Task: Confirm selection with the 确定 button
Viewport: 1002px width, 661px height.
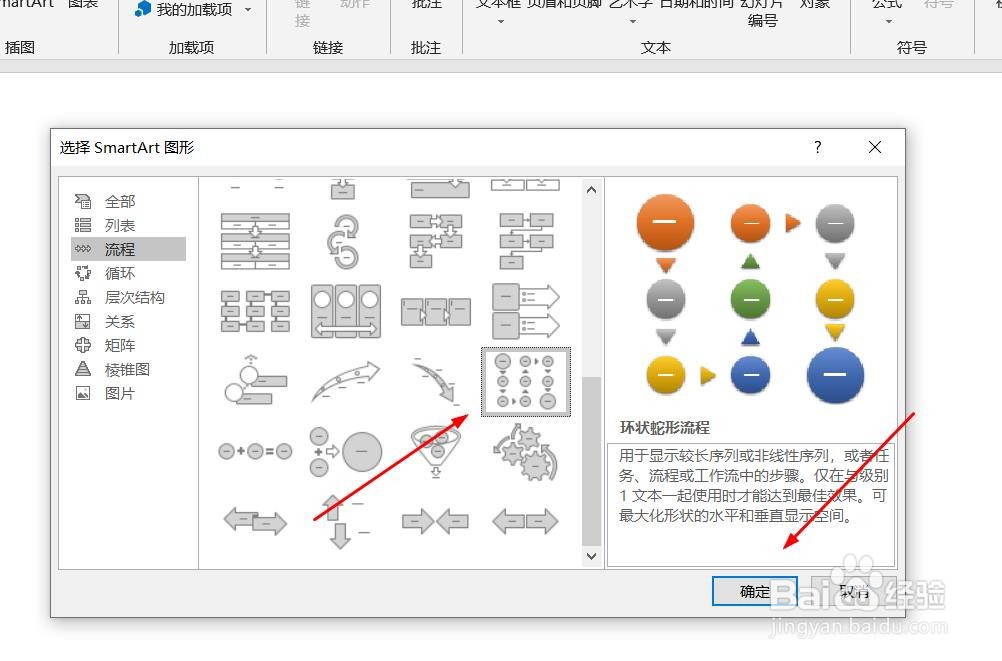Action: click(x=754, y=591)
